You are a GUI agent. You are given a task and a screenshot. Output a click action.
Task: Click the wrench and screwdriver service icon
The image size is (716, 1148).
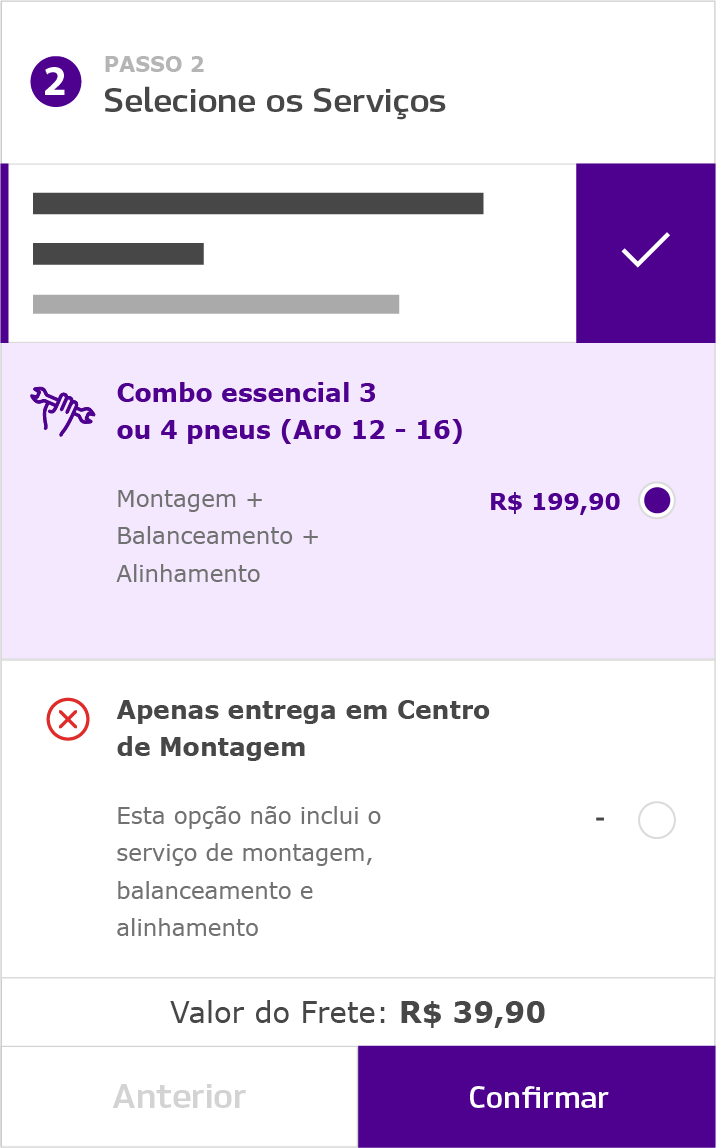tap(60, 408)
